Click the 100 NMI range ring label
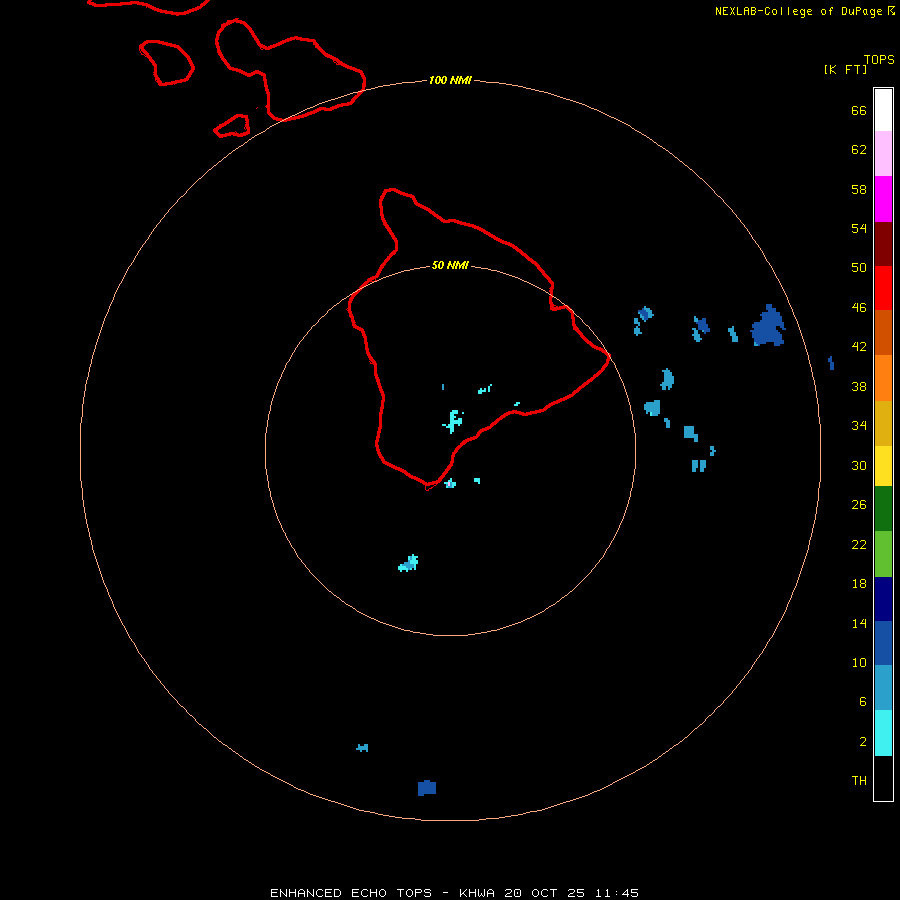 (x=450, y=80)
